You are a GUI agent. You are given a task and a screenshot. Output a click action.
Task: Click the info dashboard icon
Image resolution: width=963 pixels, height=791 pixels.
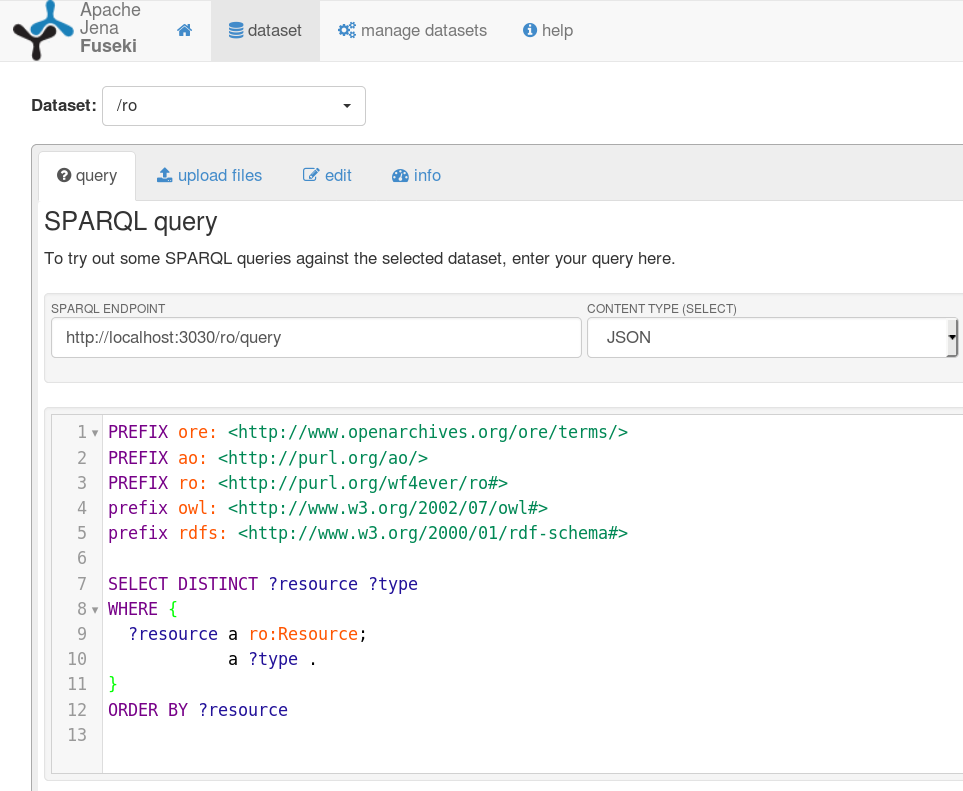point(400,176)
